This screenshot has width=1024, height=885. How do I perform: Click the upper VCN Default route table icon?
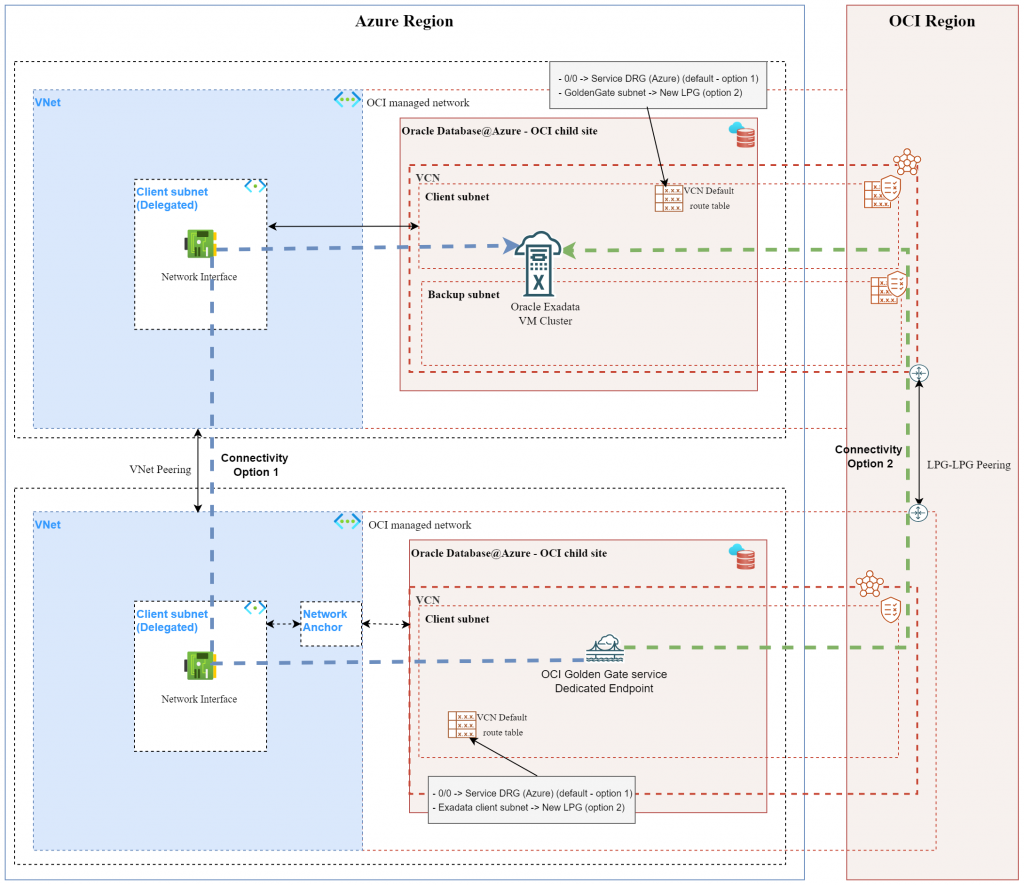[668, 198]
